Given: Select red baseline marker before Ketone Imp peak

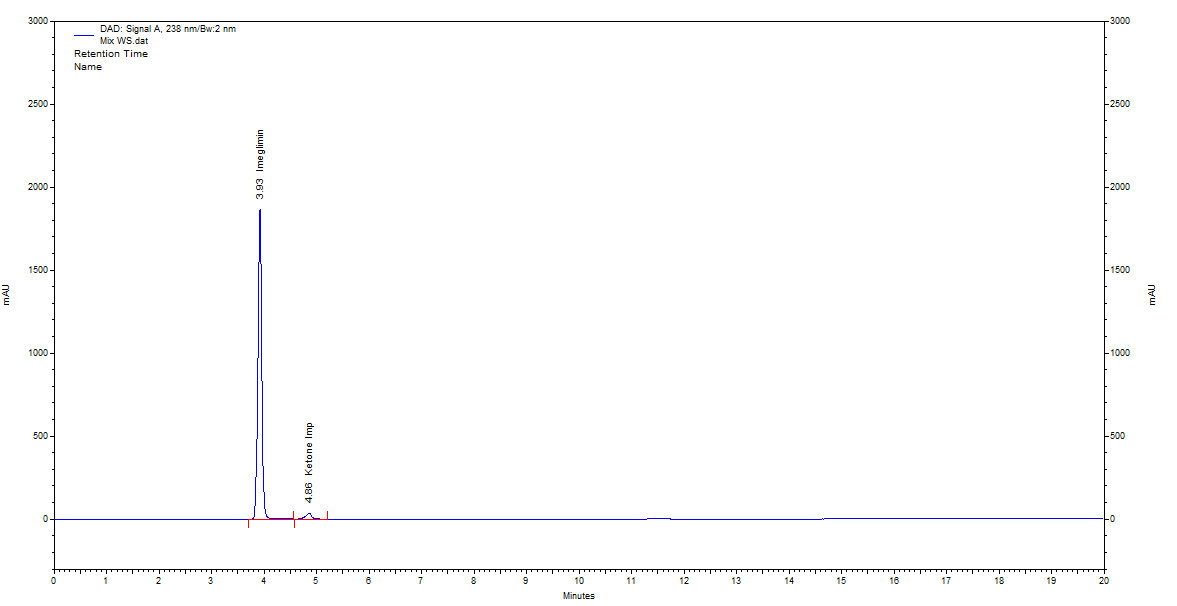Looking at the screenshot, I should coord(294,524).
